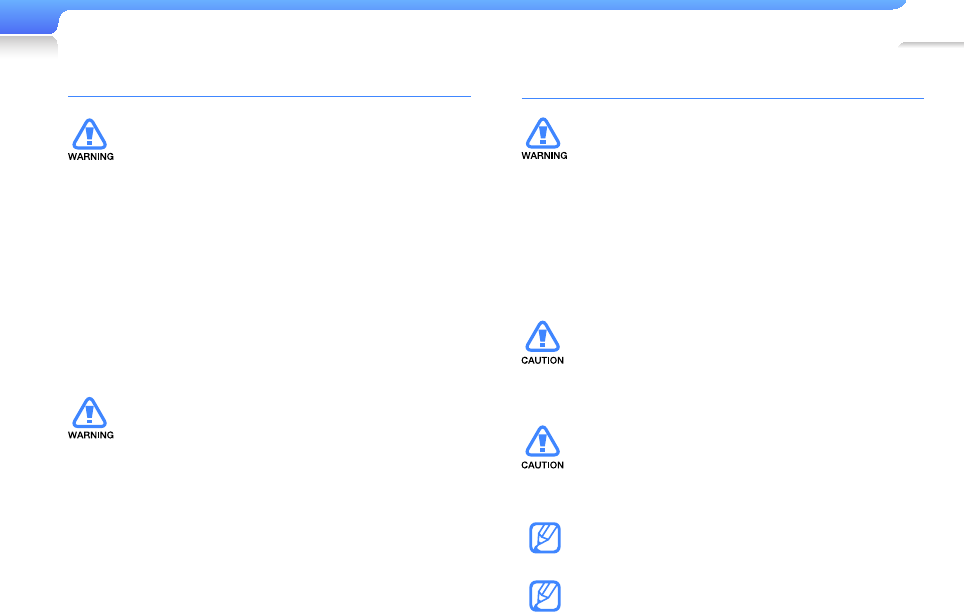Click the first CAUTION triangle icon
964x612 pixels.
pos(542,336)
